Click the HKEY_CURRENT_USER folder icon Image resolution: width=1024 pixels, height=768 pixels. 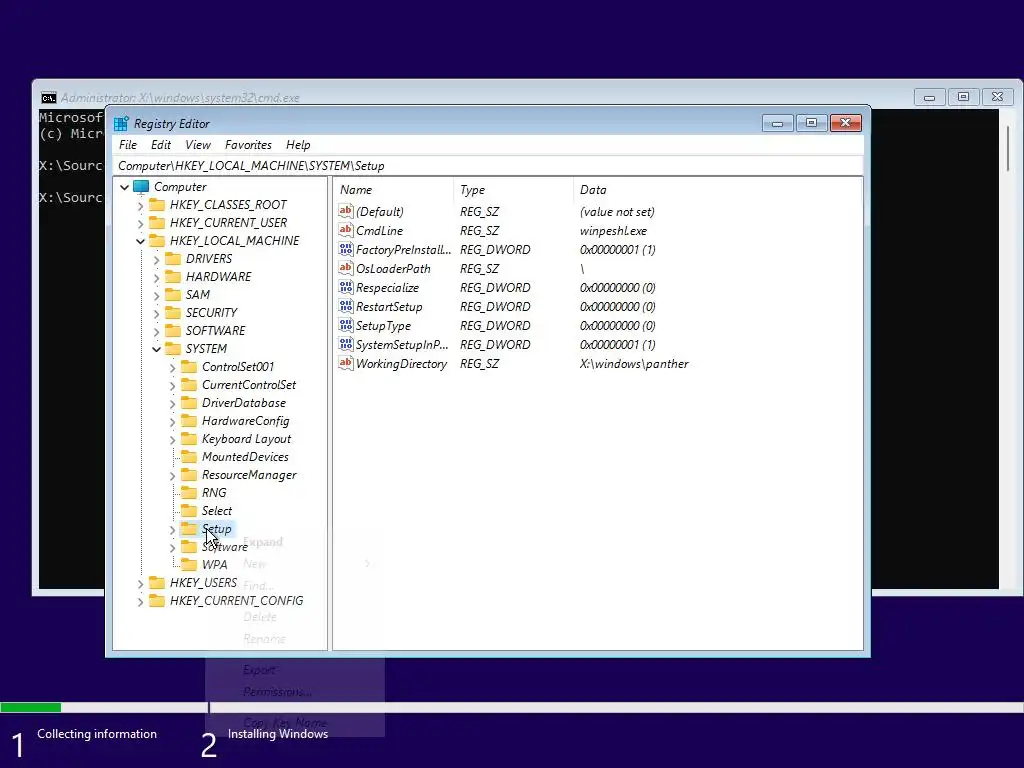tap(157, 223)
